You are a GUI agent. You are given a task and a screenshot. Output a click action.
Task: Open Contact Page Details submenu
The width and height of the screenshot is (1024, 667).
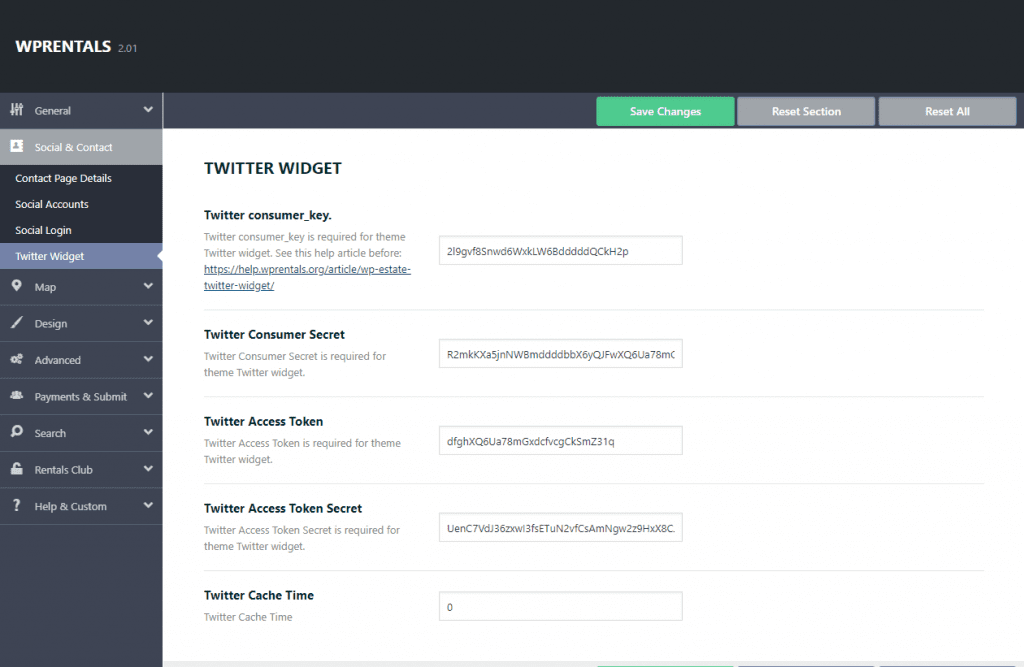click(x=63, y=178)
